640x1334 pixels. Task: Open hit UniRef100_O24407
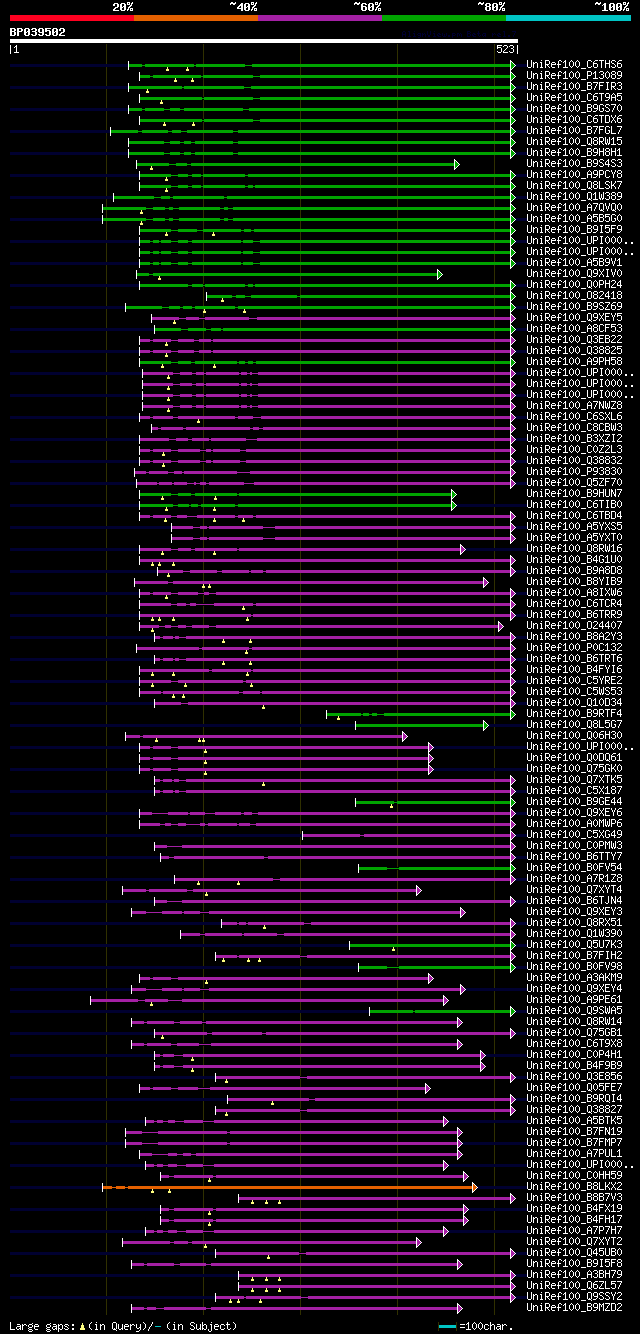point(574,625)
